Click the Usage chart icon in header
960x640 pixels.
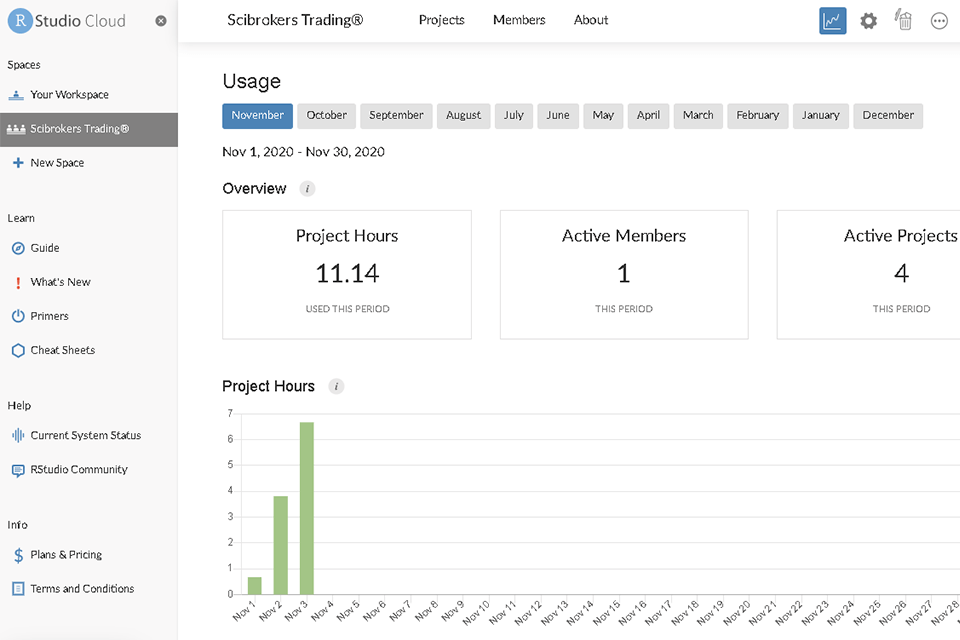[833, 21]
